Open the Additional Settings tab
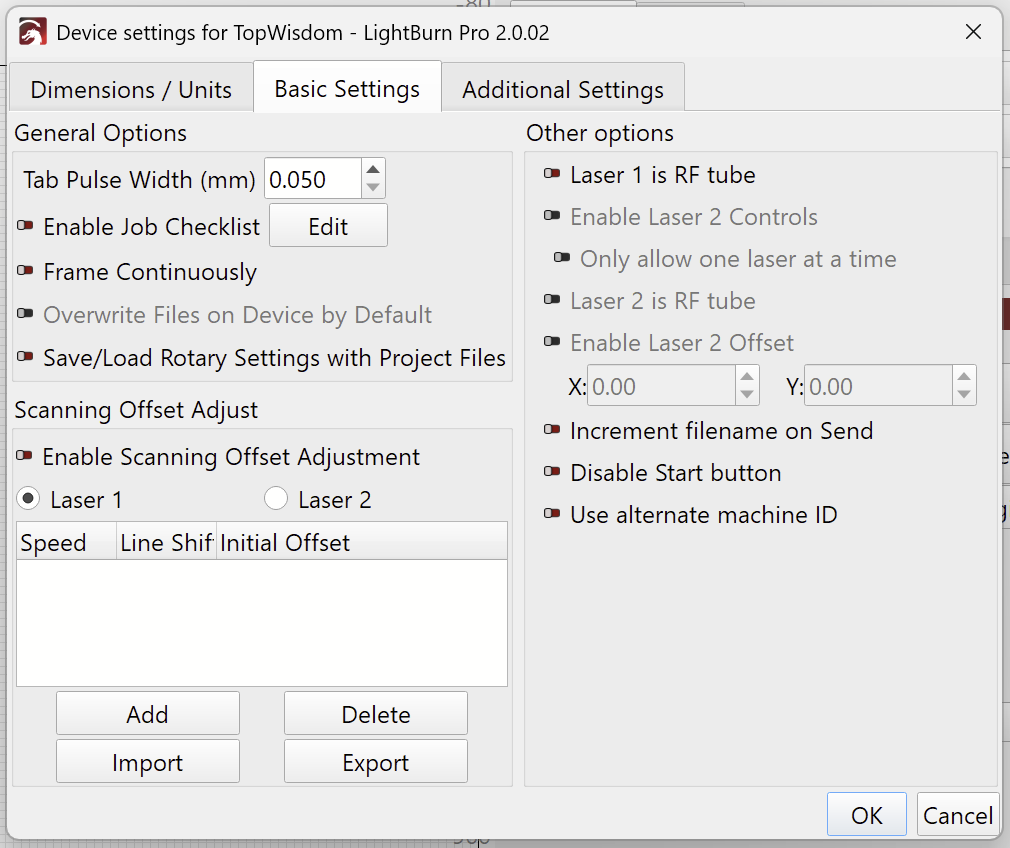Image resolution: width=1010 pixels, height=848 pixels. click(x=562, y=88)
